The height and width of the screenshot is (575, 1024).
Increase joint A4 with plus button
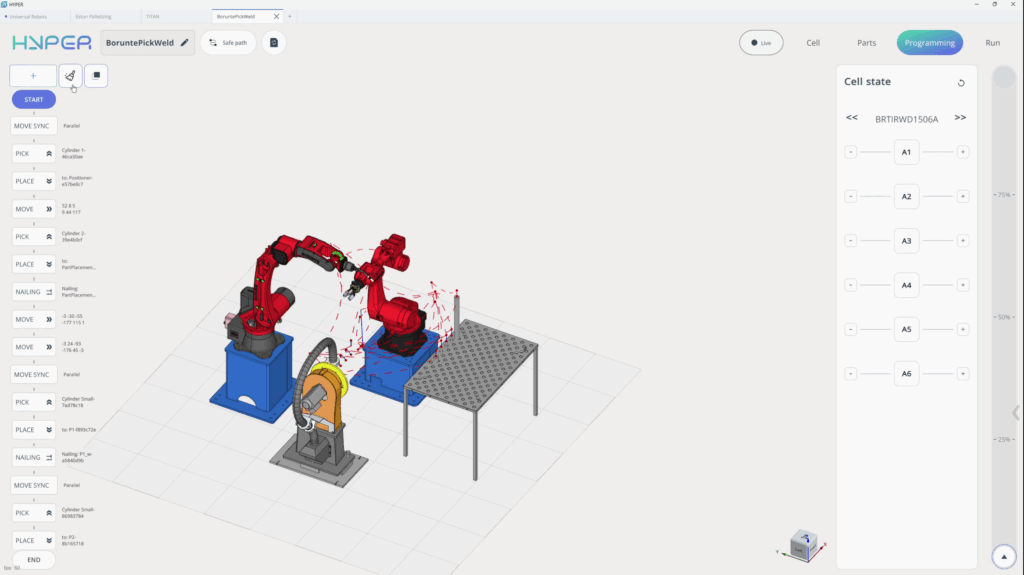tap(963, 285)
